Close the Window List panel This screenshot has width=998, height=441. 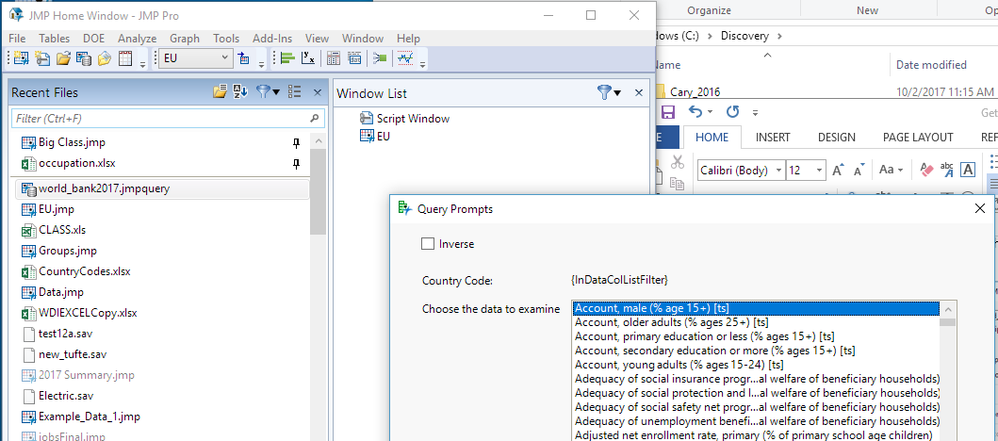tap(639, 93)
